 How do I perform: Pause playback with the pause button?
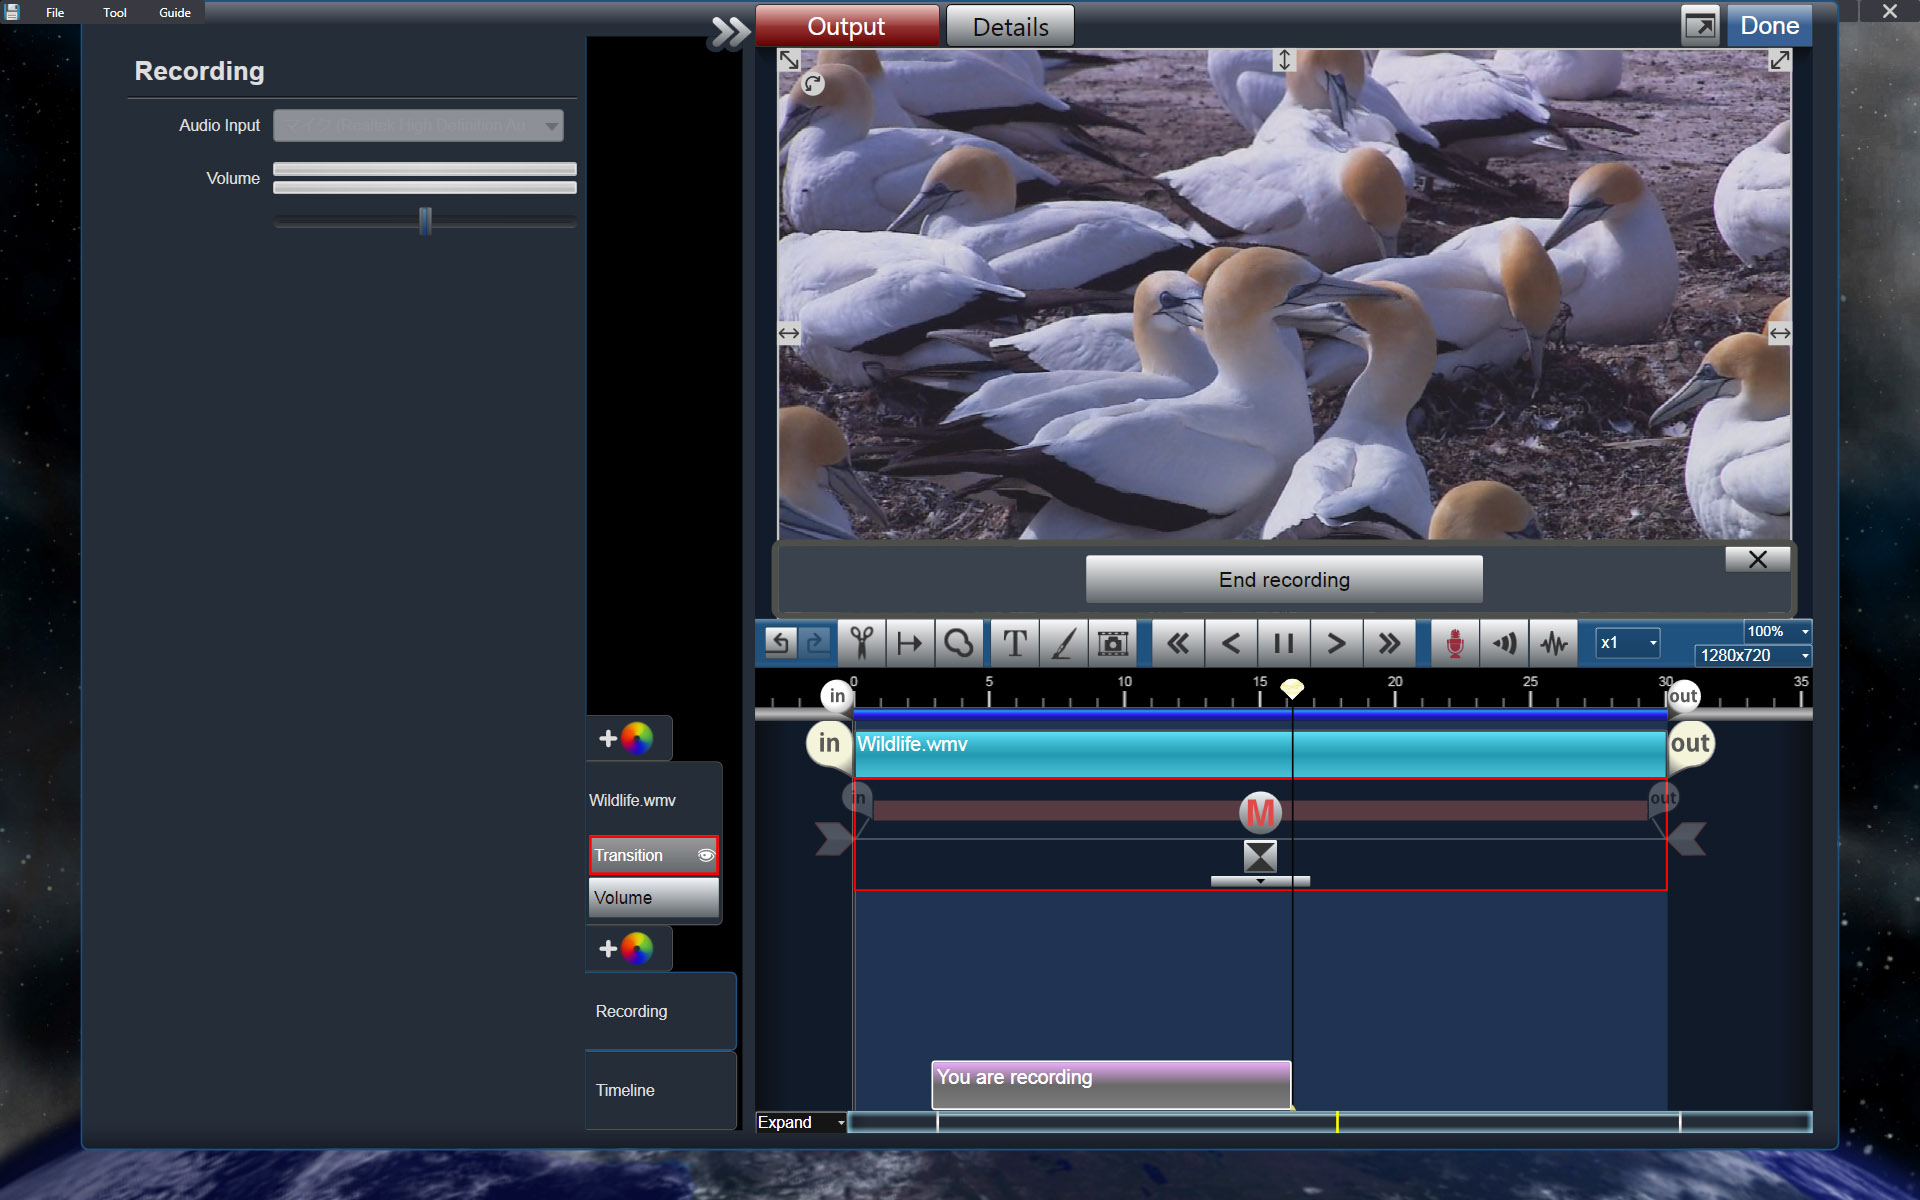[1283, 643]
